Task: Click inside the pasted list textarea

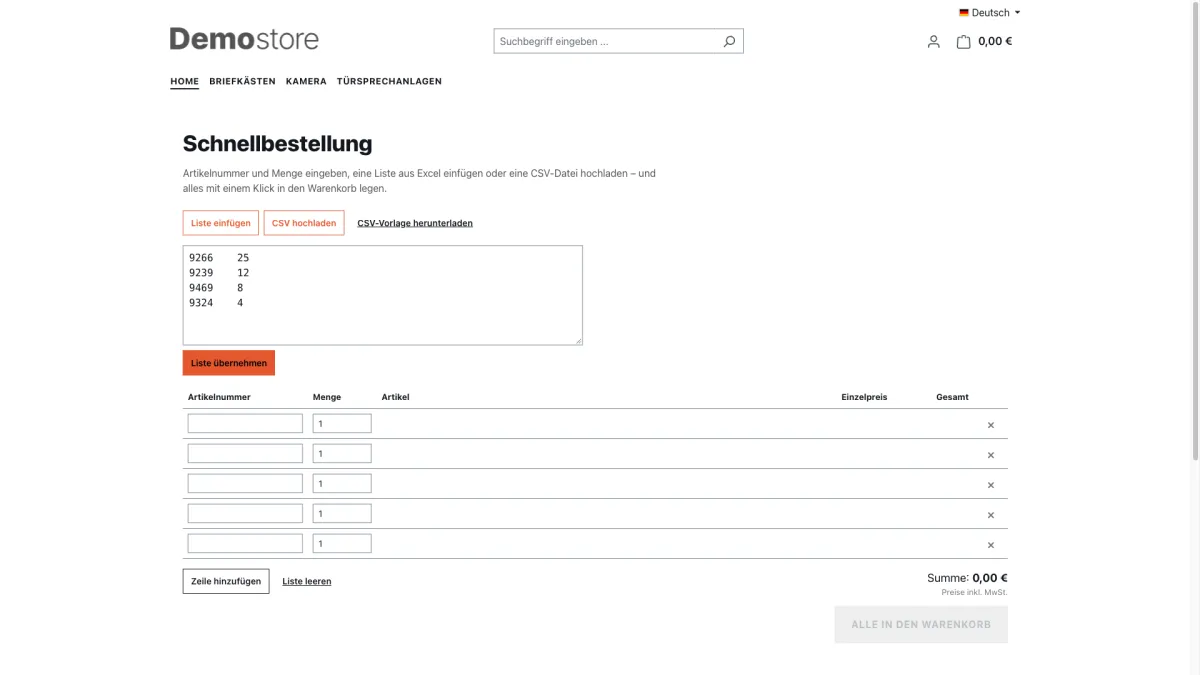Action: [383, 296]
